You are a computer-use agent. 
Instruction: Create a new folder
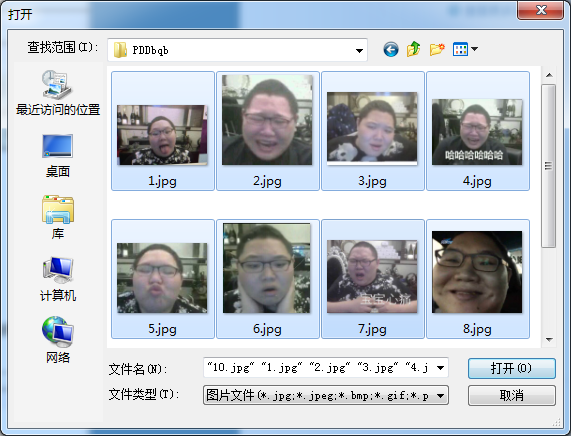[x=437, y=49]
